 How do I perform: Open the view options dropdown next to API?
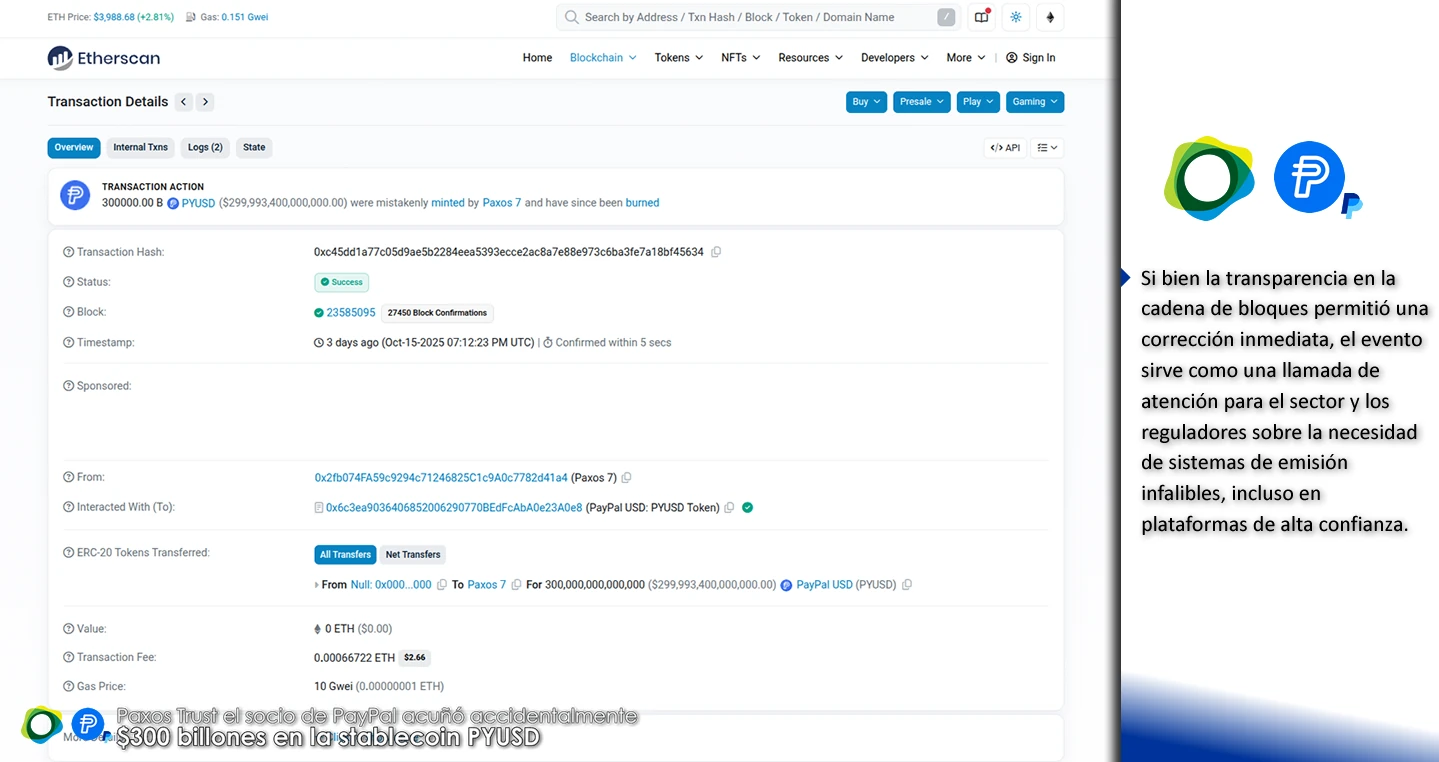click(x=1046, y=147)
